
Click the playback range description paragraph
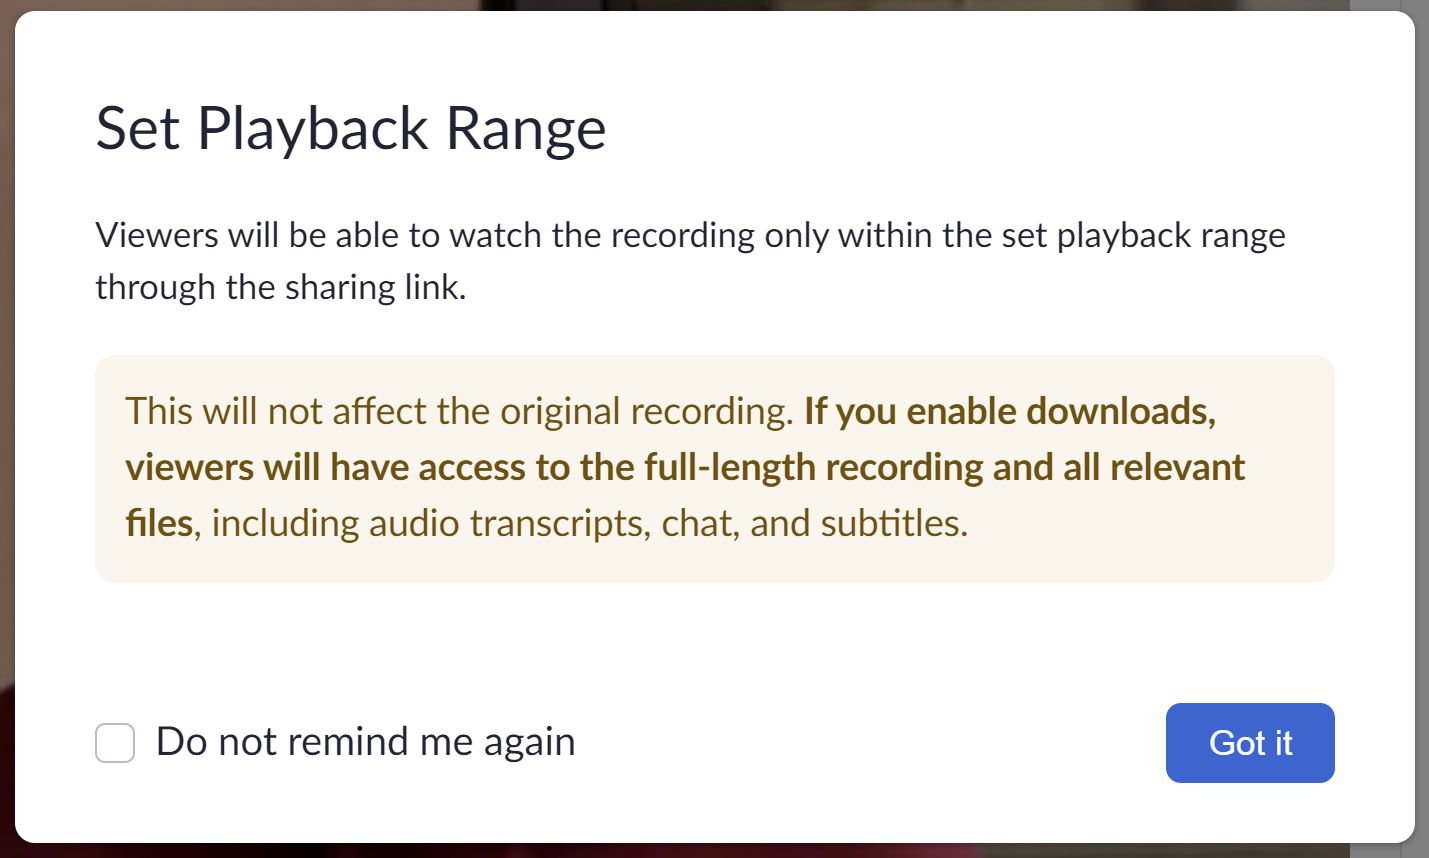click(690, 260)
